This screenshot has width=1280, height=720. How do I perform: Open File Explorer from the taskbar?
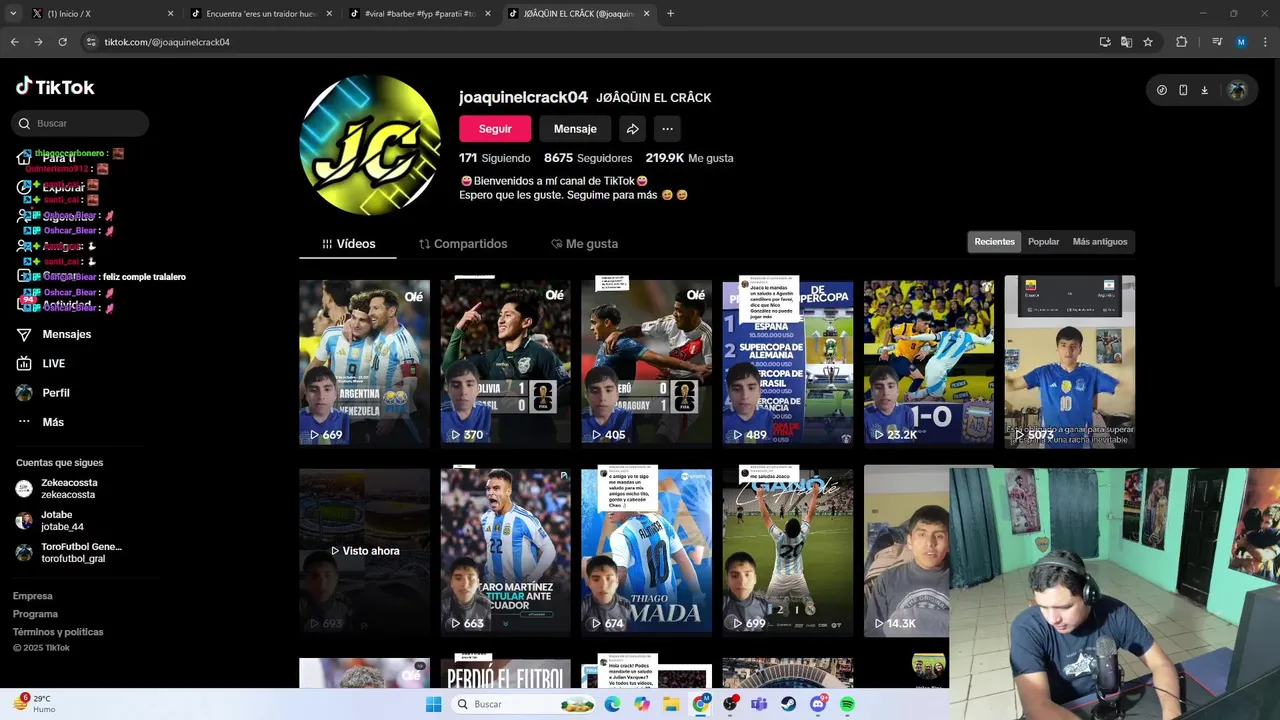click(x=671, y=704)
